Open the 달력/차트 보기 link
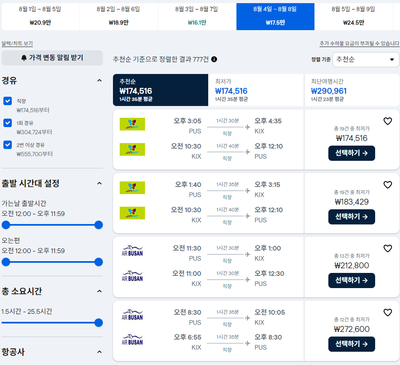Viewport: 400px width, 365px height. (x=17, y=43)
